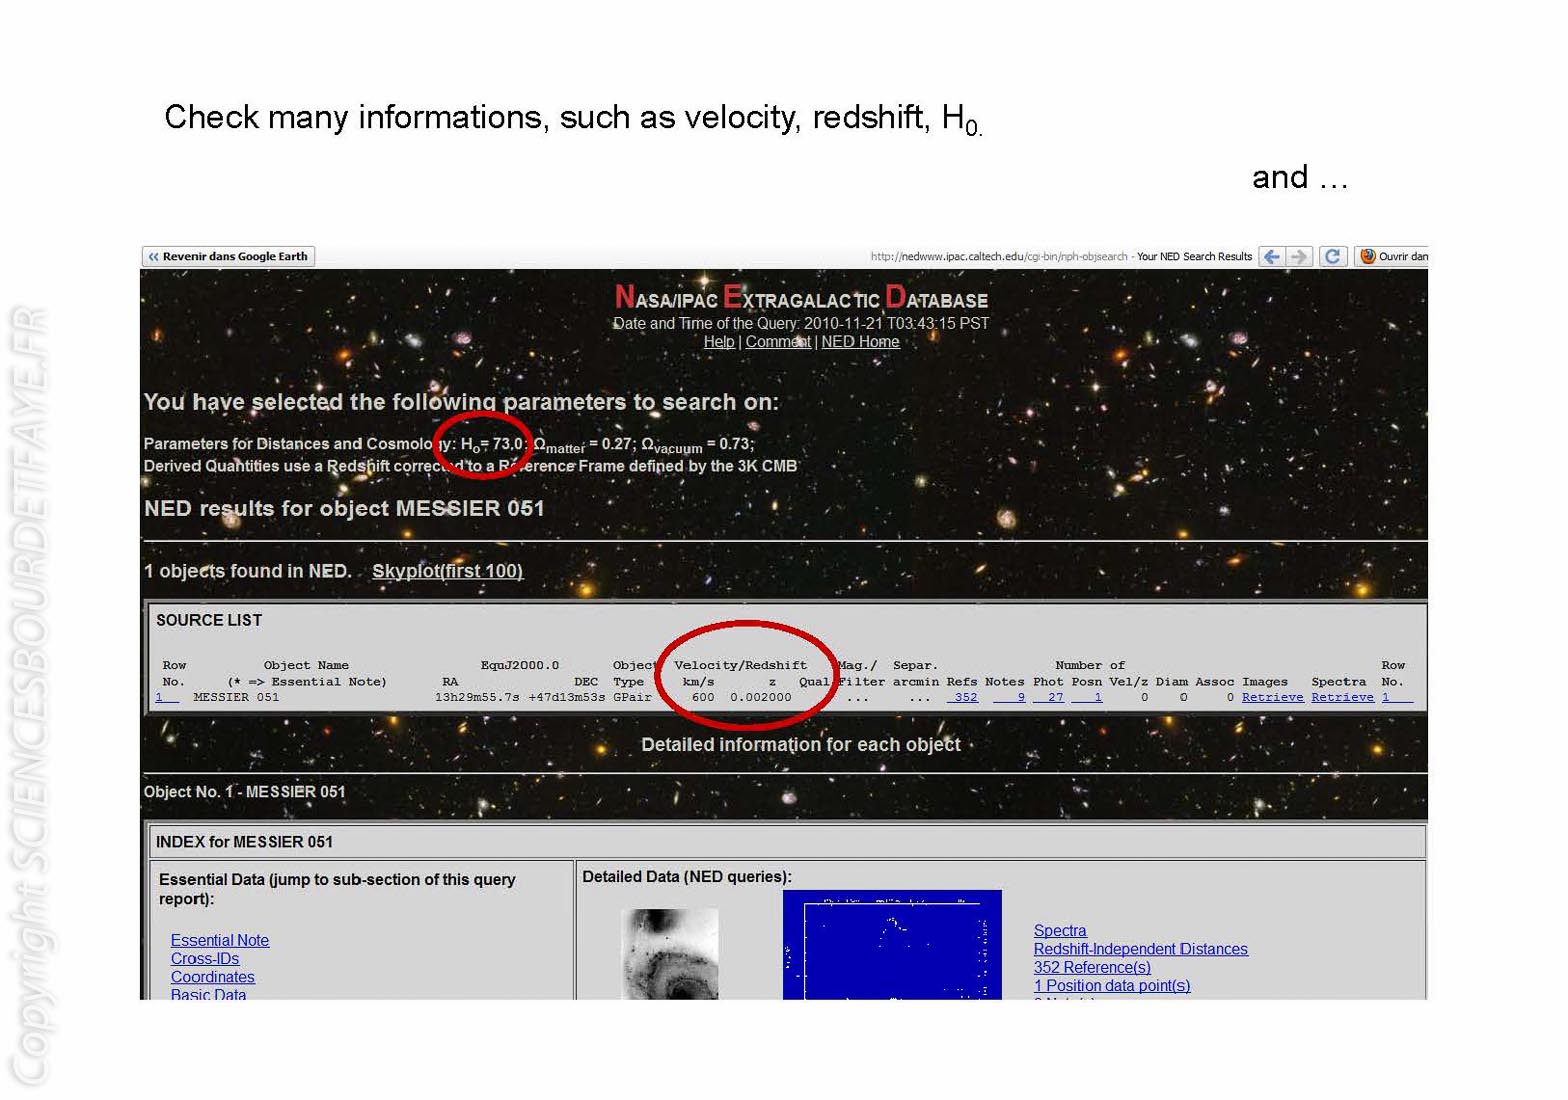Image resolution: width=1568 pixels, height=1100 pixels.
Task: Click the NASA/IPAC Extragalactic Database title
Action: click(x=801, y=298)
